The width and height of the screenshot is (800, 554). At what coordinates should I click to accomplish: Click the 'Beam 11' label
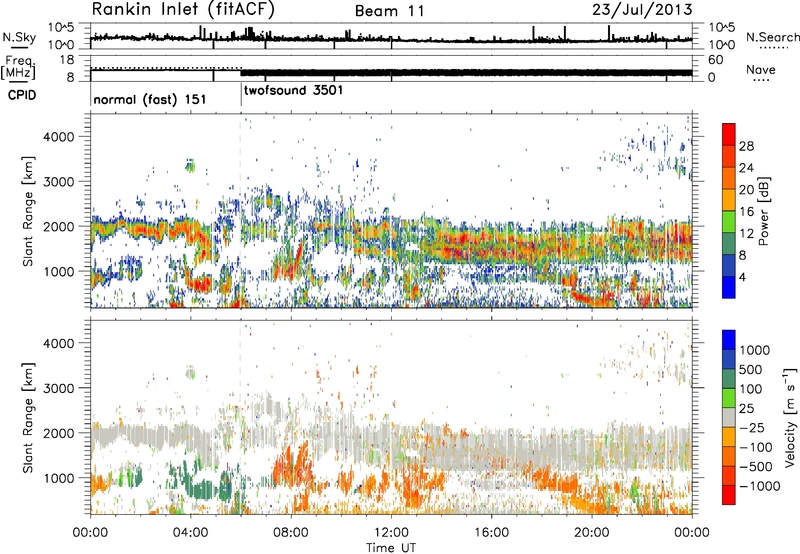point(389,11)
